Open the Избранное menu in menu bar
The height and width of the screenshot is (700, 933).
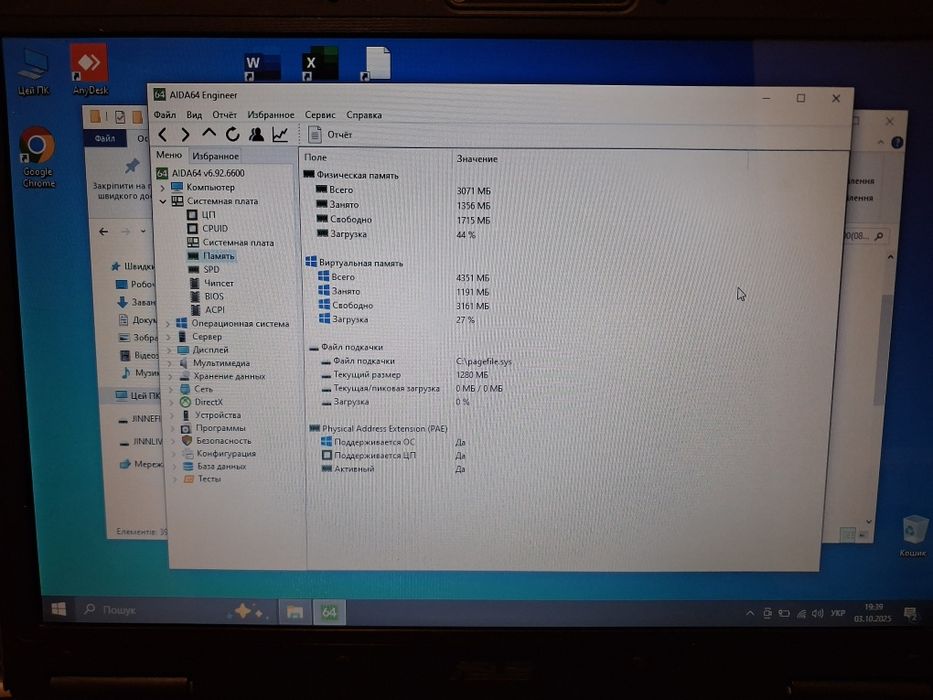tap(271, 114)
